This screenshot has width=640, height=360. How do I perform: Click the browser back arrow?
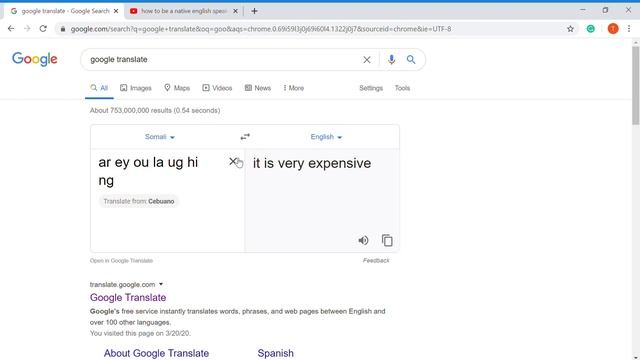11,29
